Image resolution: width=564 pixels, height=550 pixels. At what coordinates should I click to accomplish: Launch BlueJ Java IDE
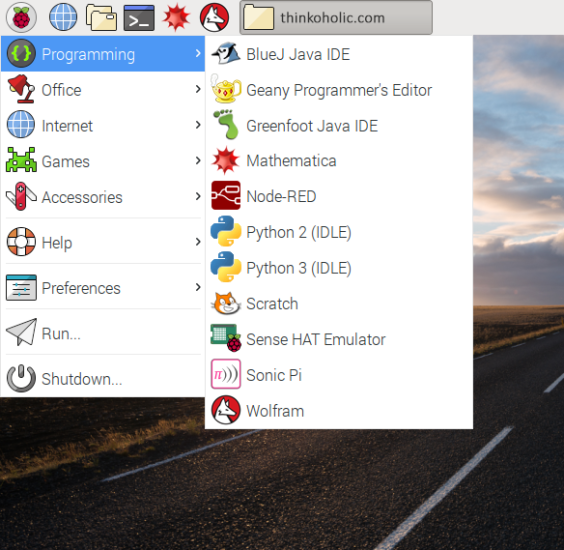point(339,54)
